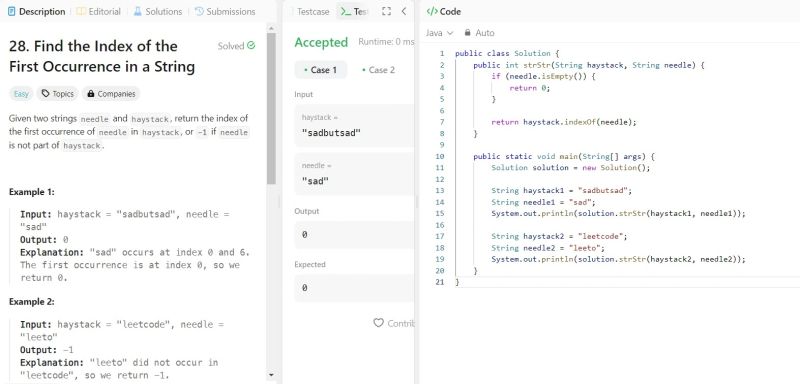Click the problem title text
This screenshot has height=384, width=800.
click(102, 56)
